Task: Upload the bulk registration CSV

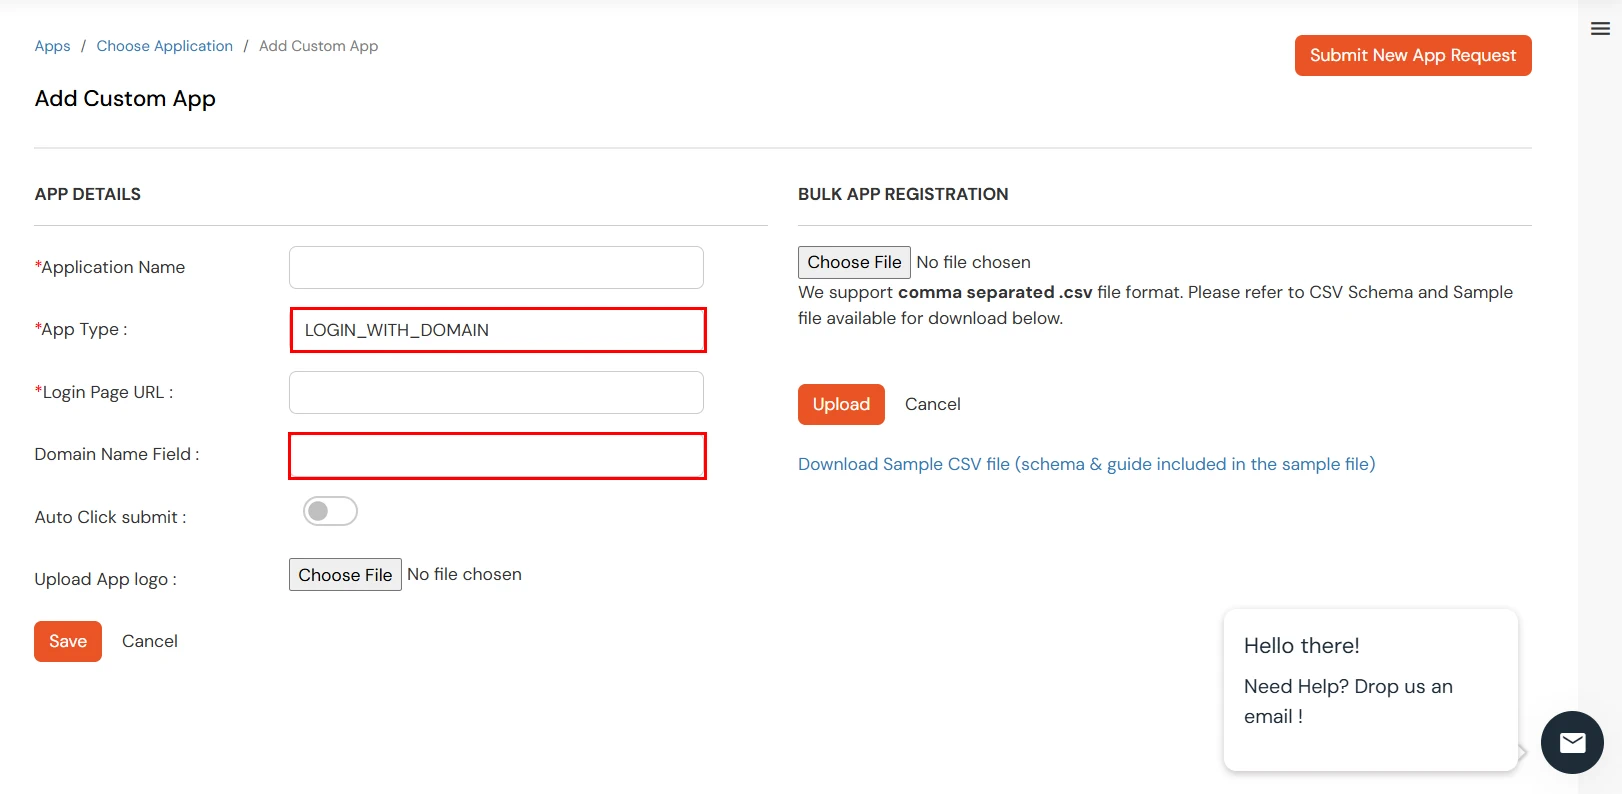Action: [841, 404]
